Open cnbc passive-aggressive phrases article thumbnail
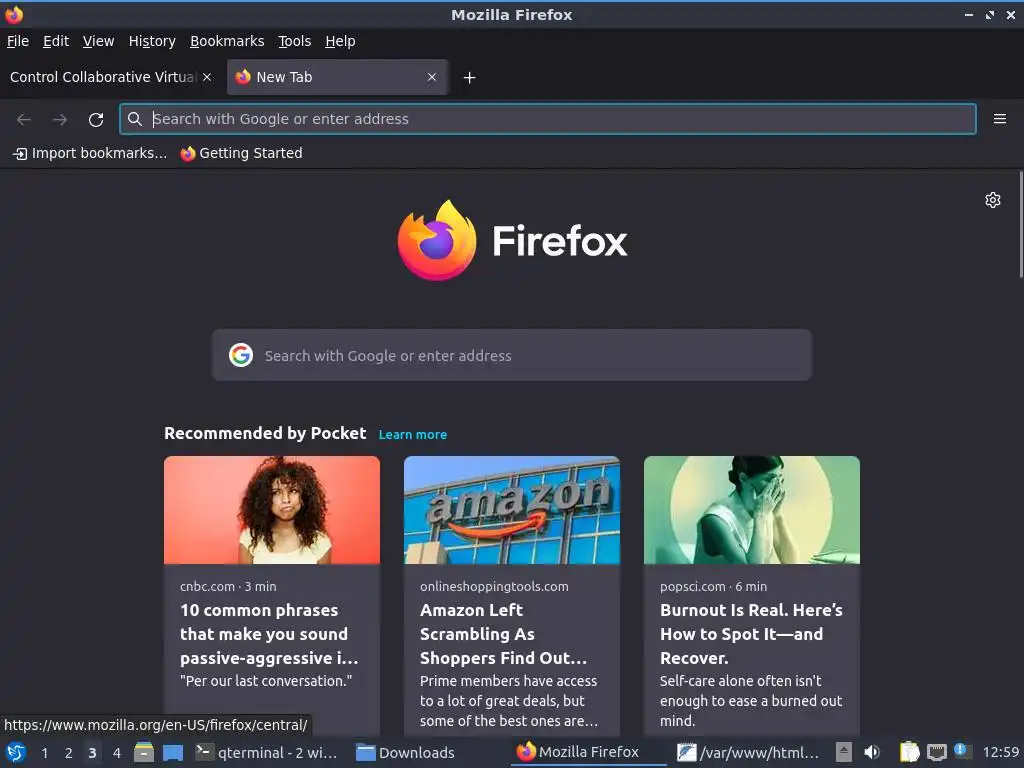The width and height of the screenshot is (1024, 768). tap(272, 510)
